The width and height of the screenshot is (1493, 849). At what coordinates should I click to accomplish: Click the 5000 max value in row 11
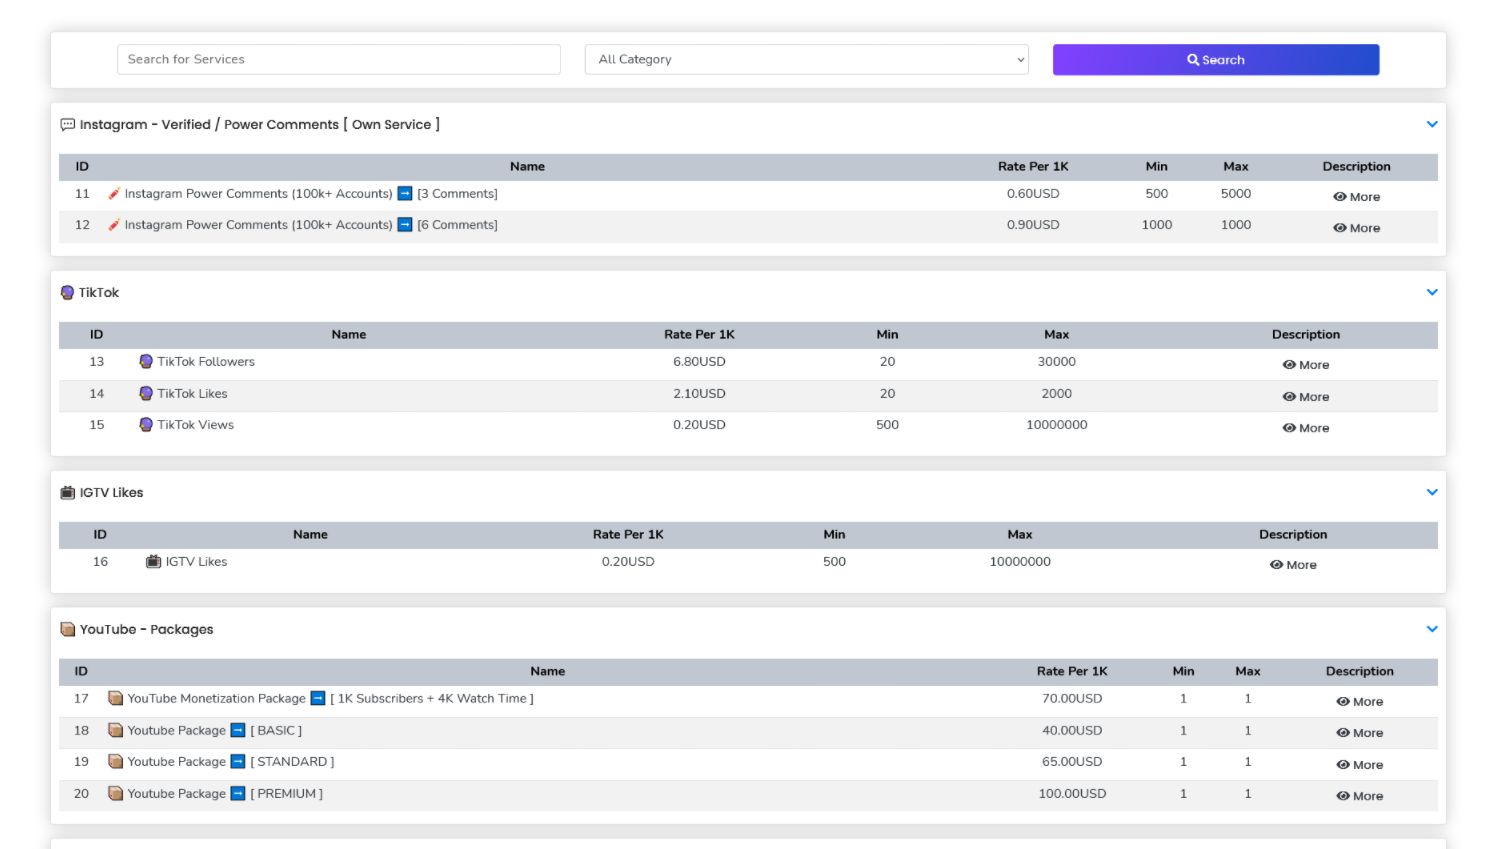pos(1236,194)
